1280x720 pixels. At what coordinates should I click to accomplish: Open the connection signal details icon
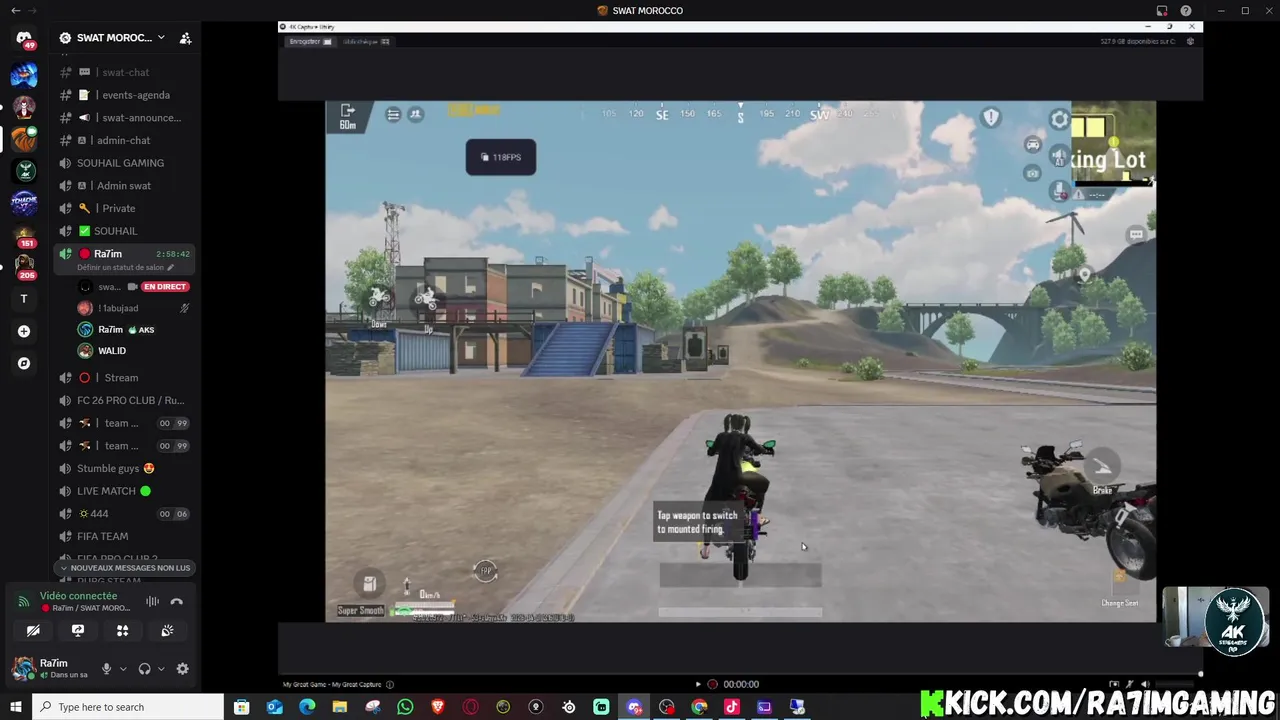[24, 602]
